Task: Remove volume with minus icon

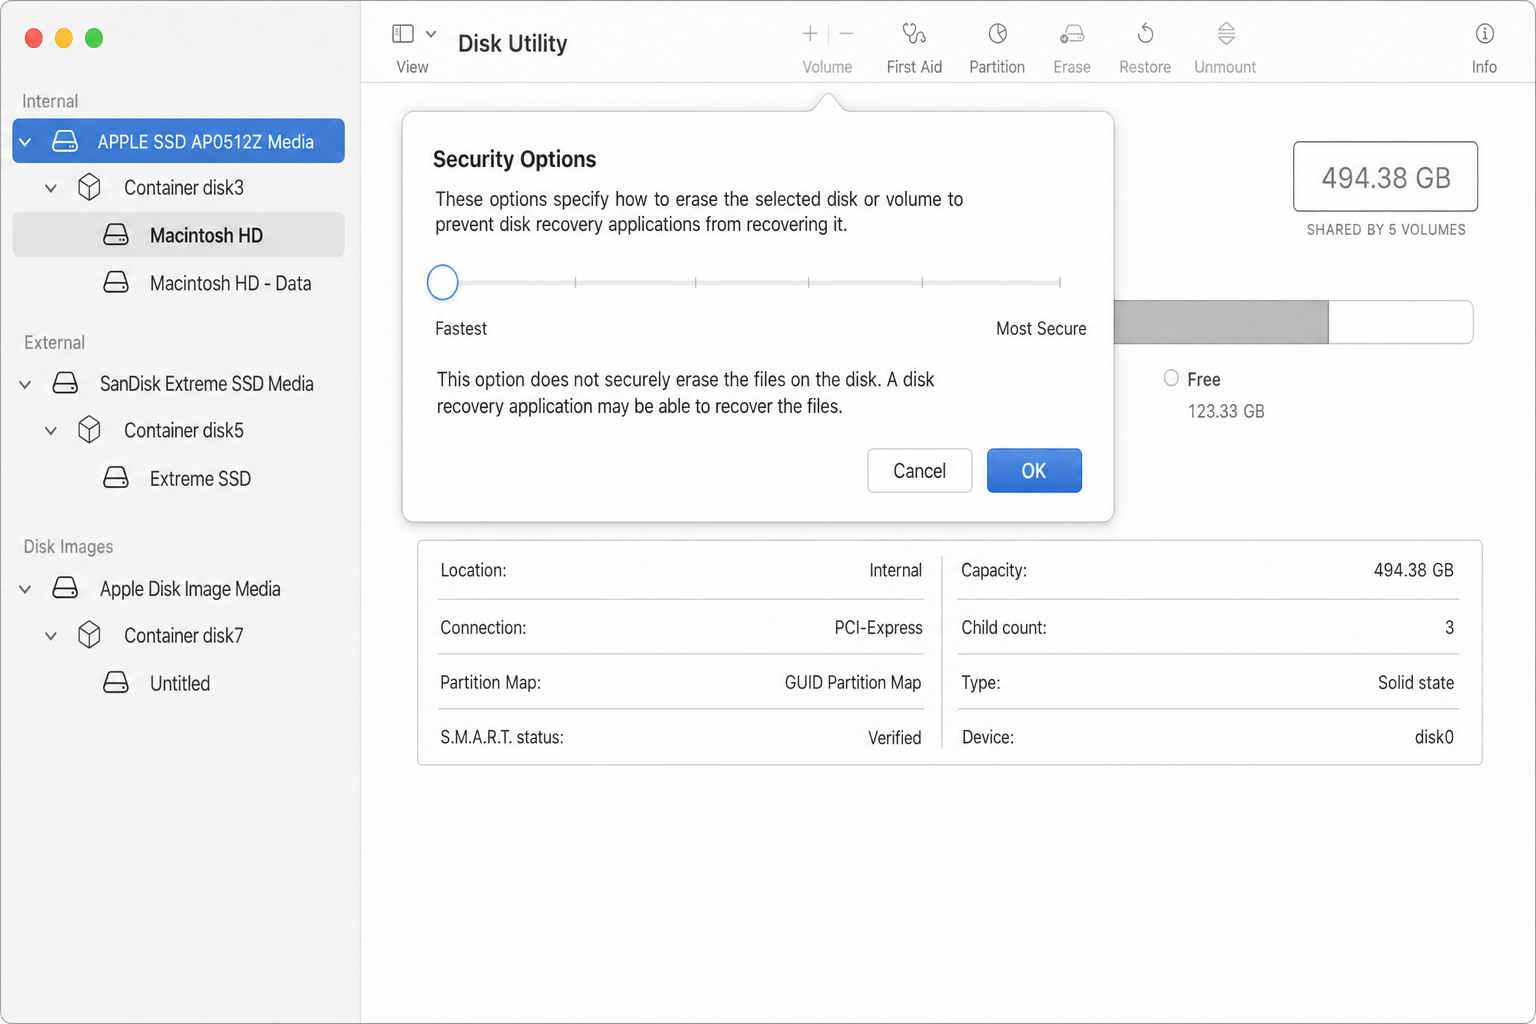Action: click(846, 34)
